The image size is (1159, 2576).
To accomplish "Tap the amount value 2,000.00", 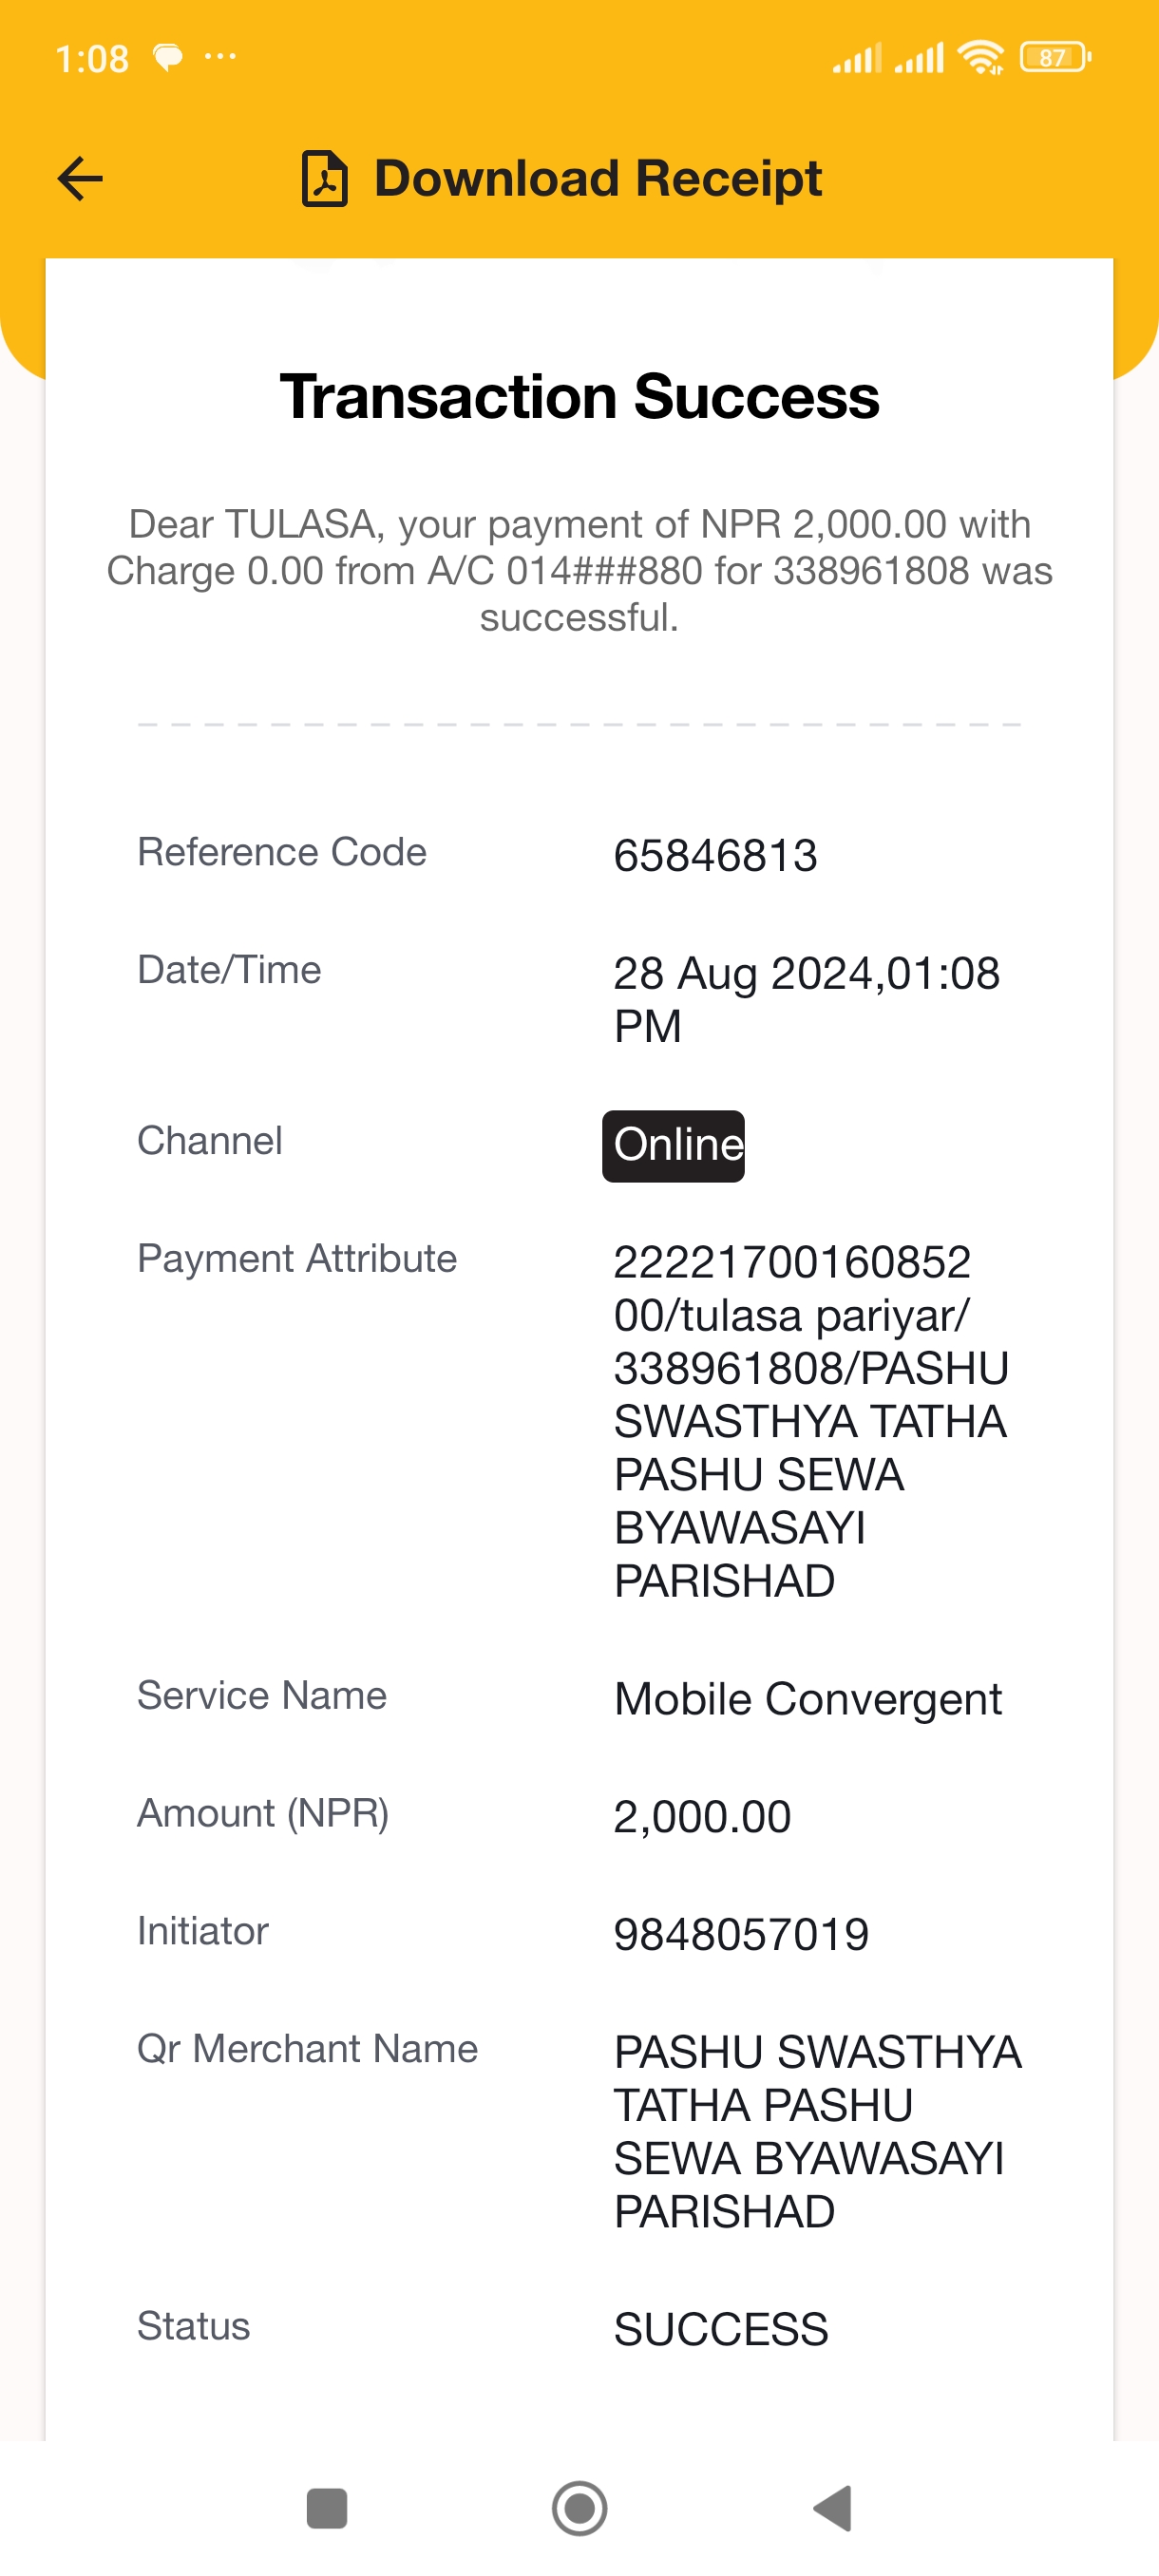I will coord(702,1817).
